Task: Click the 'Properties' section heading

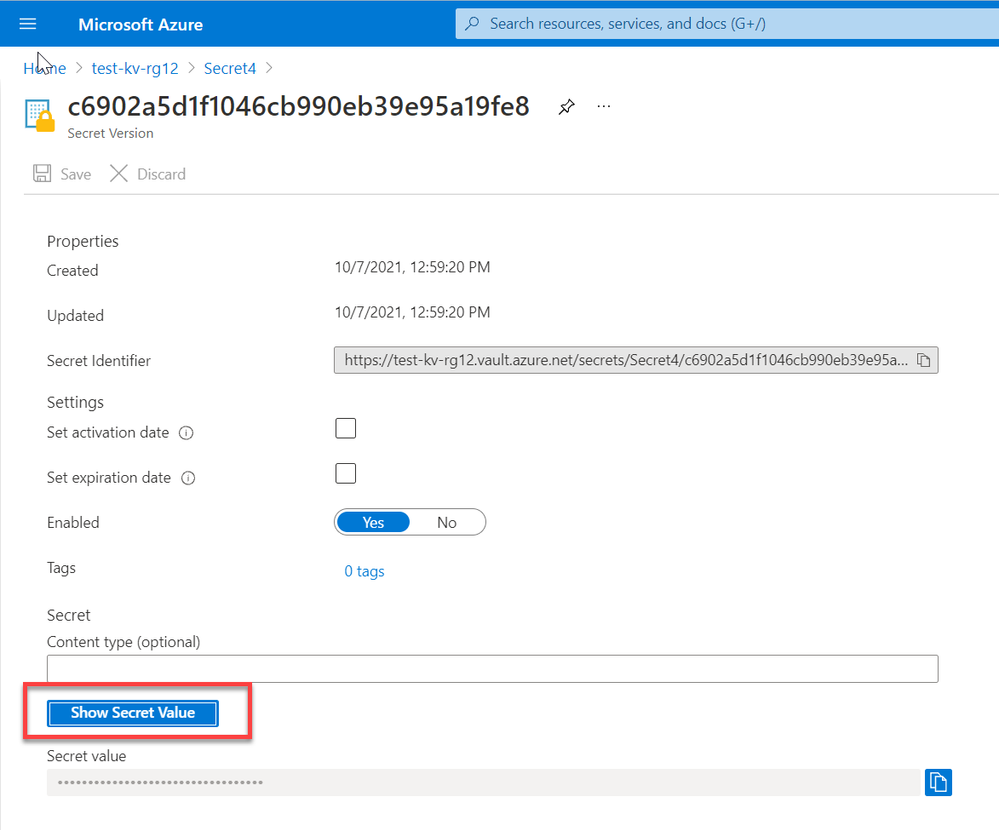Action: [83, 241]
